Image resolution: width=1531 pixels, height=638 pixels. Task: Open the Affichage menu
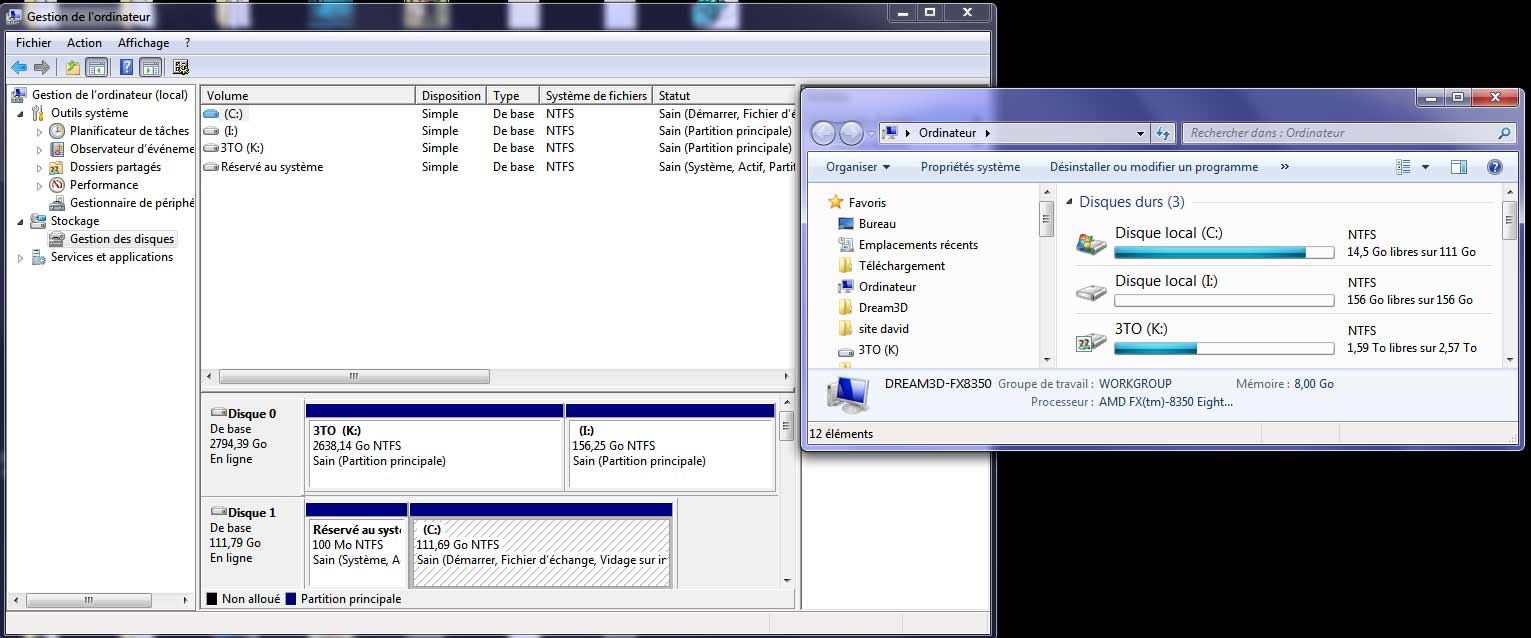143,43
